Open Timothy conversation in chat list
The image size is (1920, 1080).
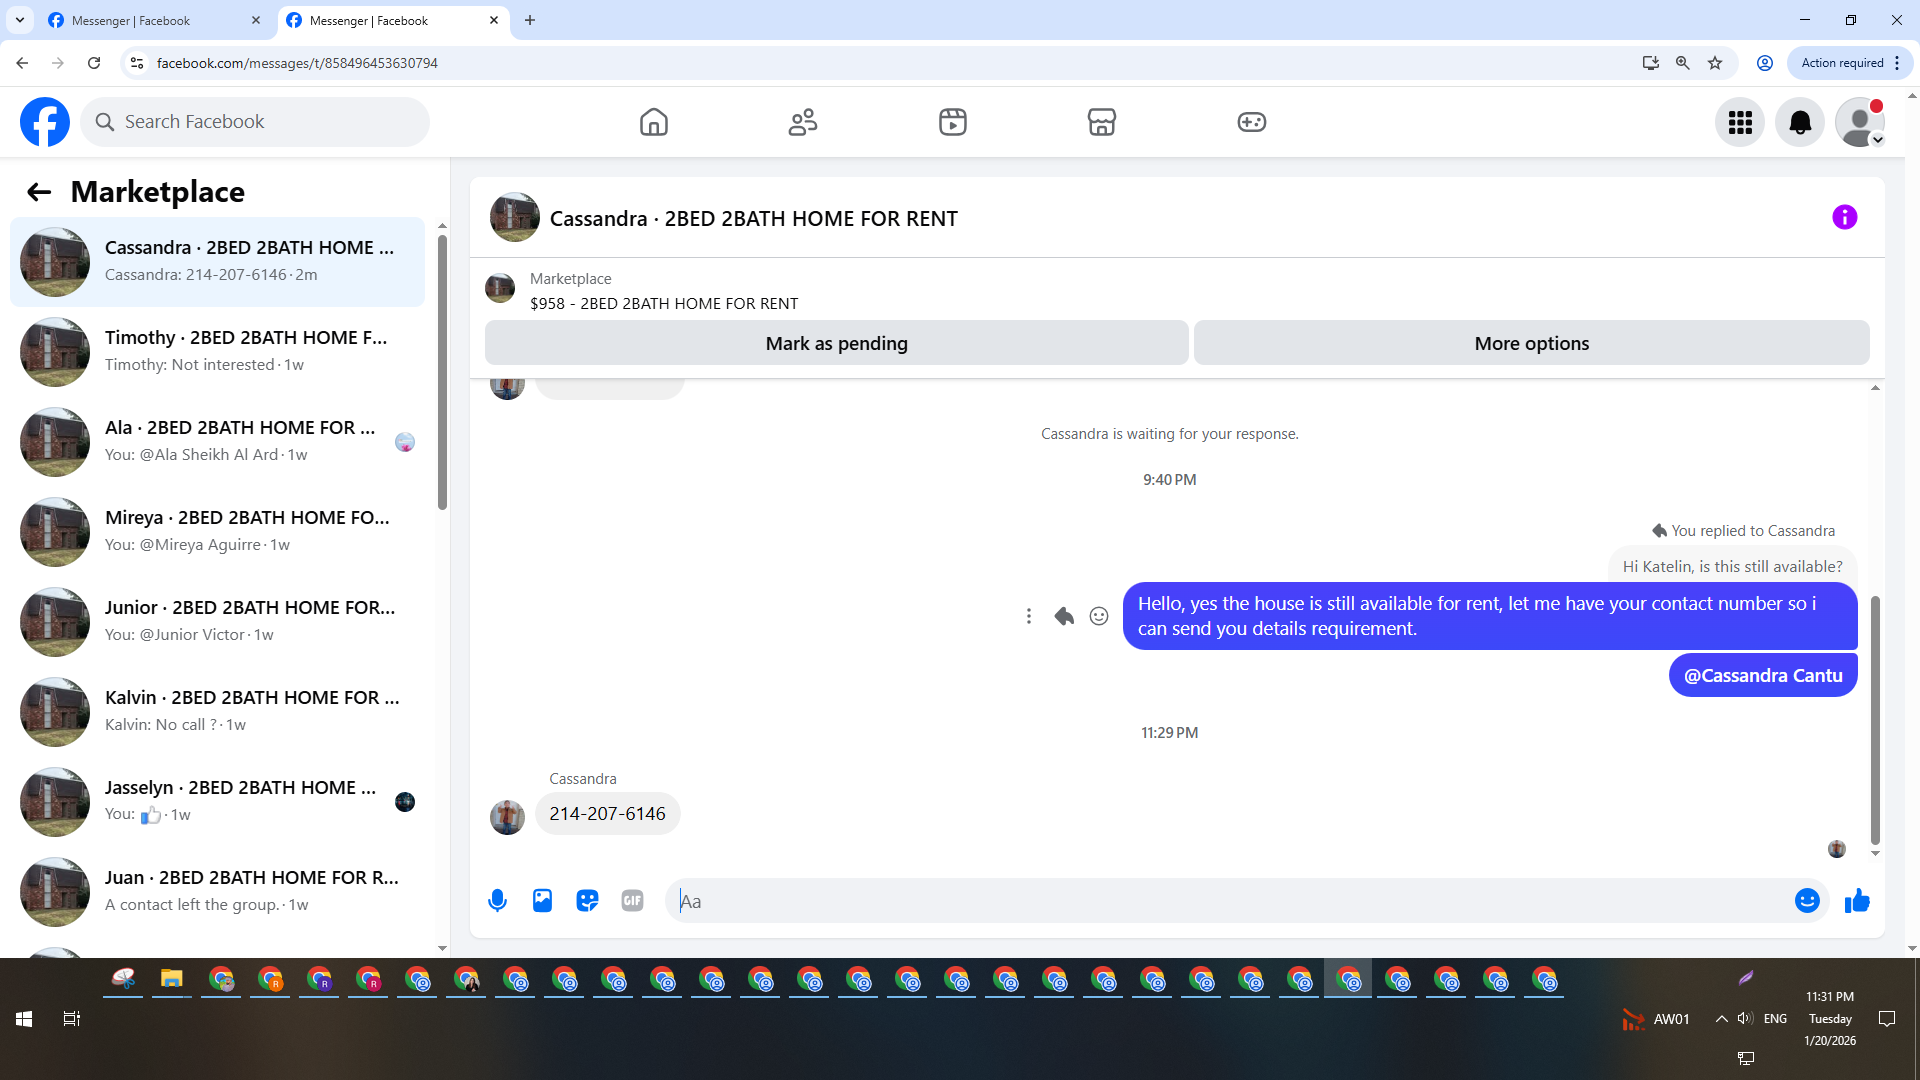(217, 352)
